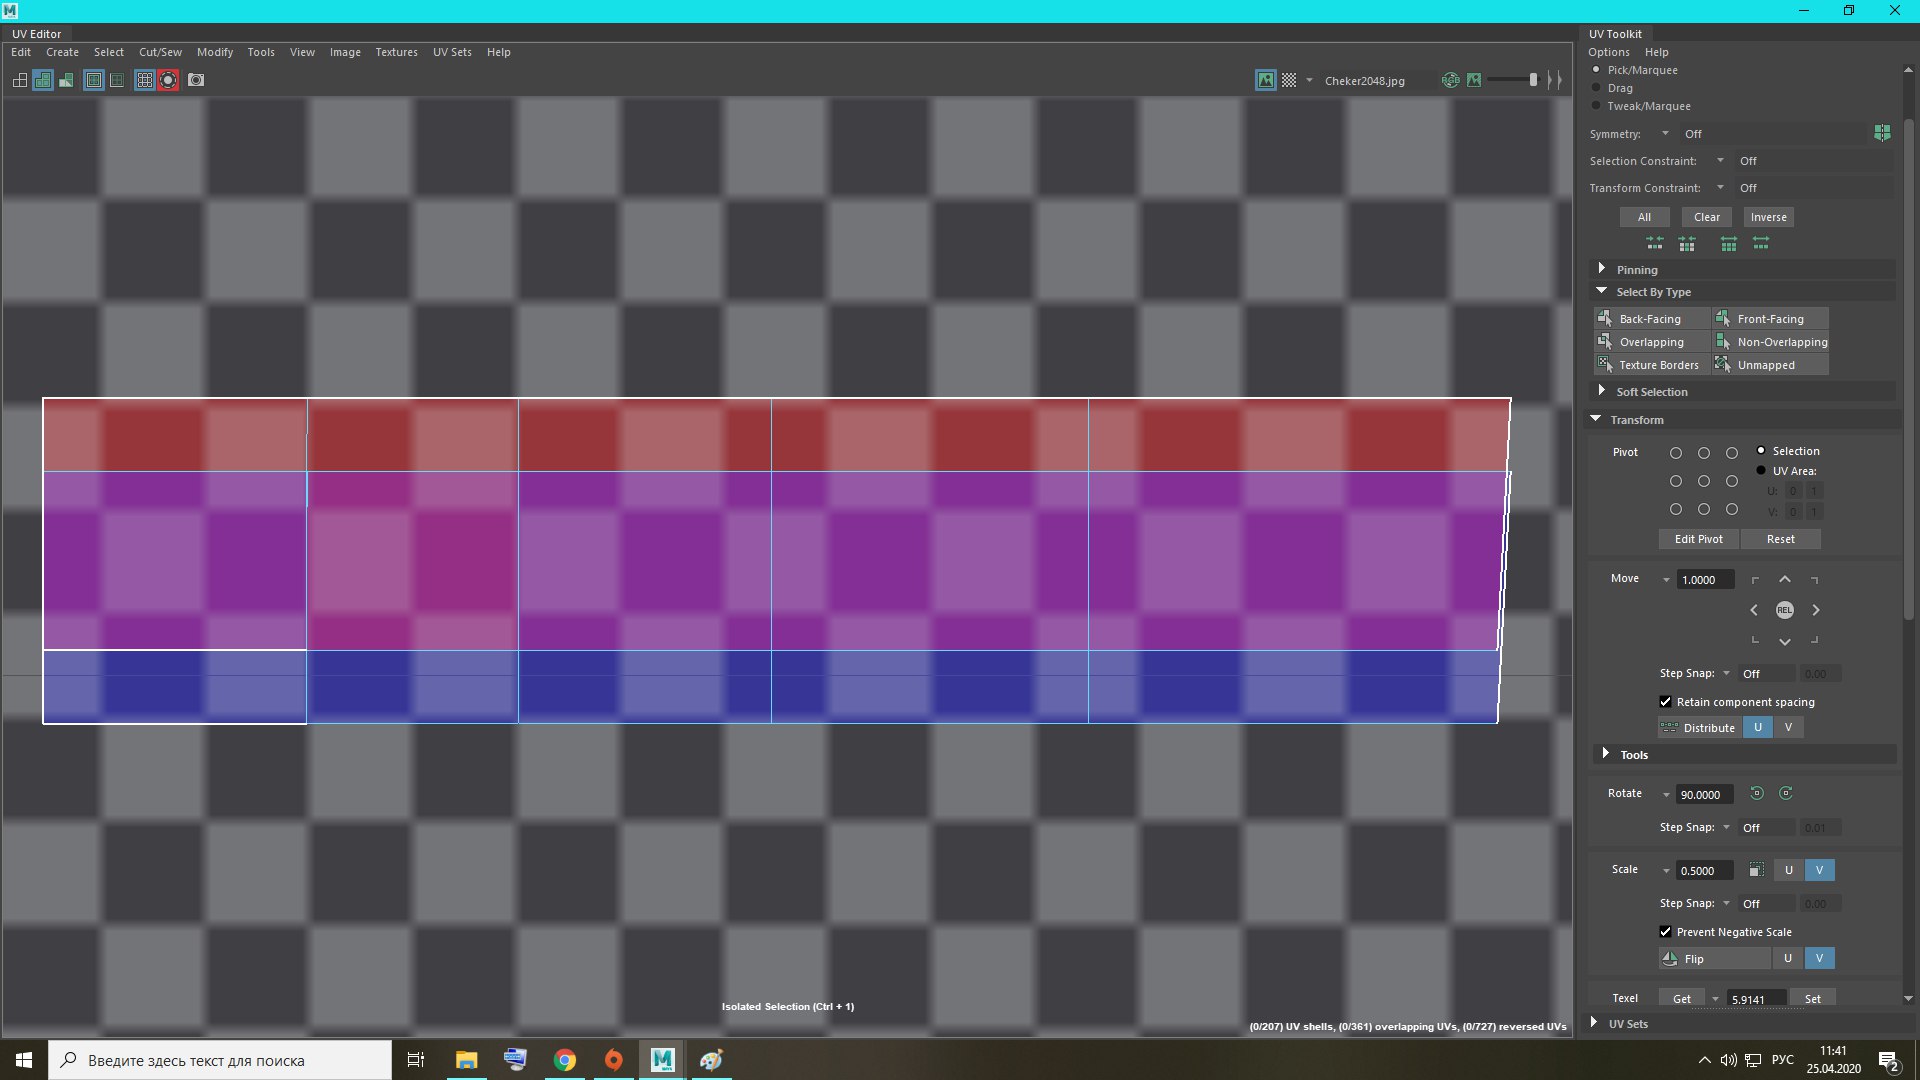
Task: Click the scale uniform icon next to 0.5000
Action: 1756,870
